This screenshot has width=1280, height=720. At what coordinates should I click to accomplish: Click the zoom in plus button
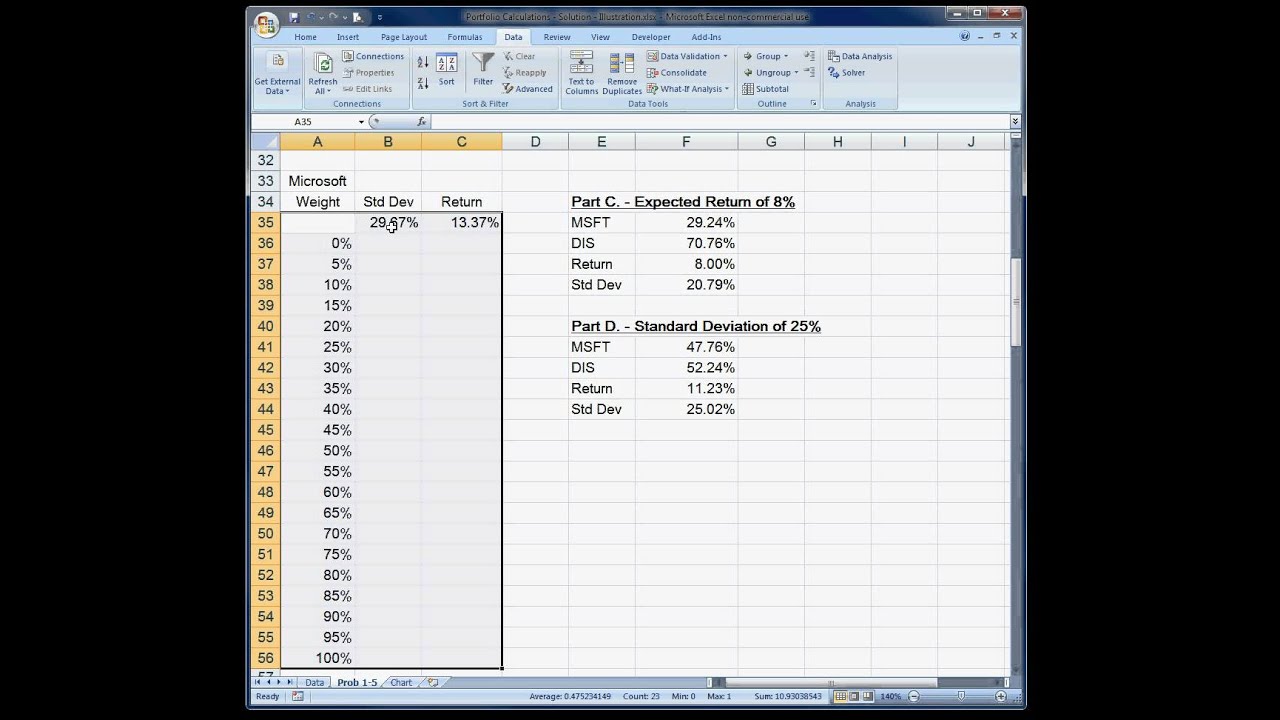pos(1001,696)
